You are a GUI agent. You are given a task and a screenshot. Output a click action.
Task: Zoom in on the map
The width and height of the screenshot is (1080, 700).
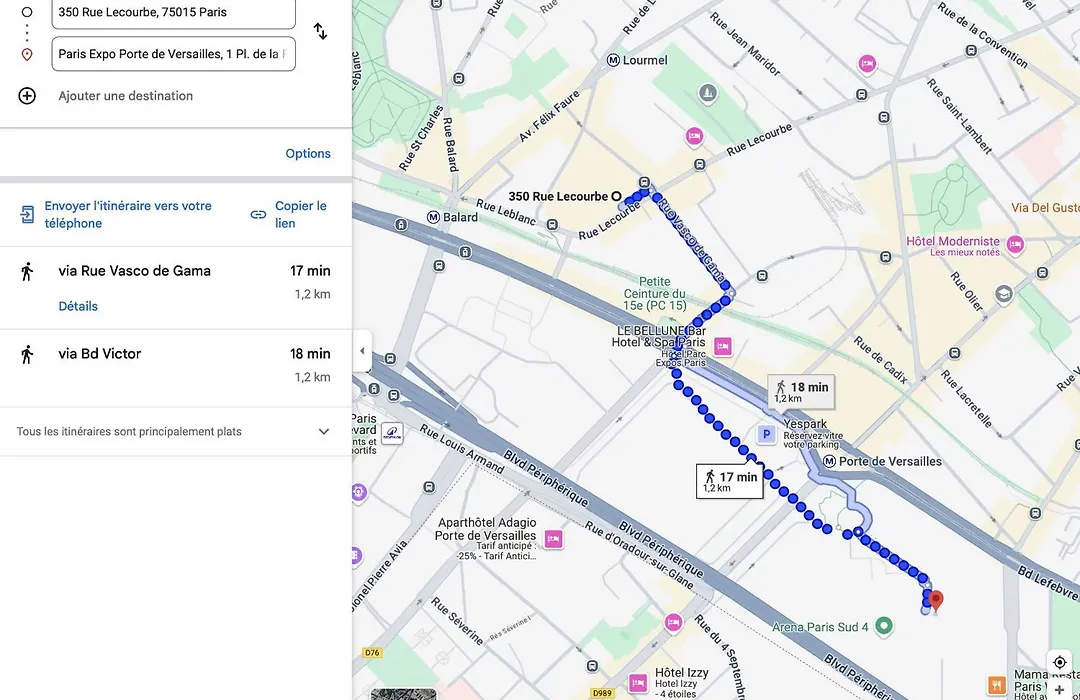[x=1059, y=690]
